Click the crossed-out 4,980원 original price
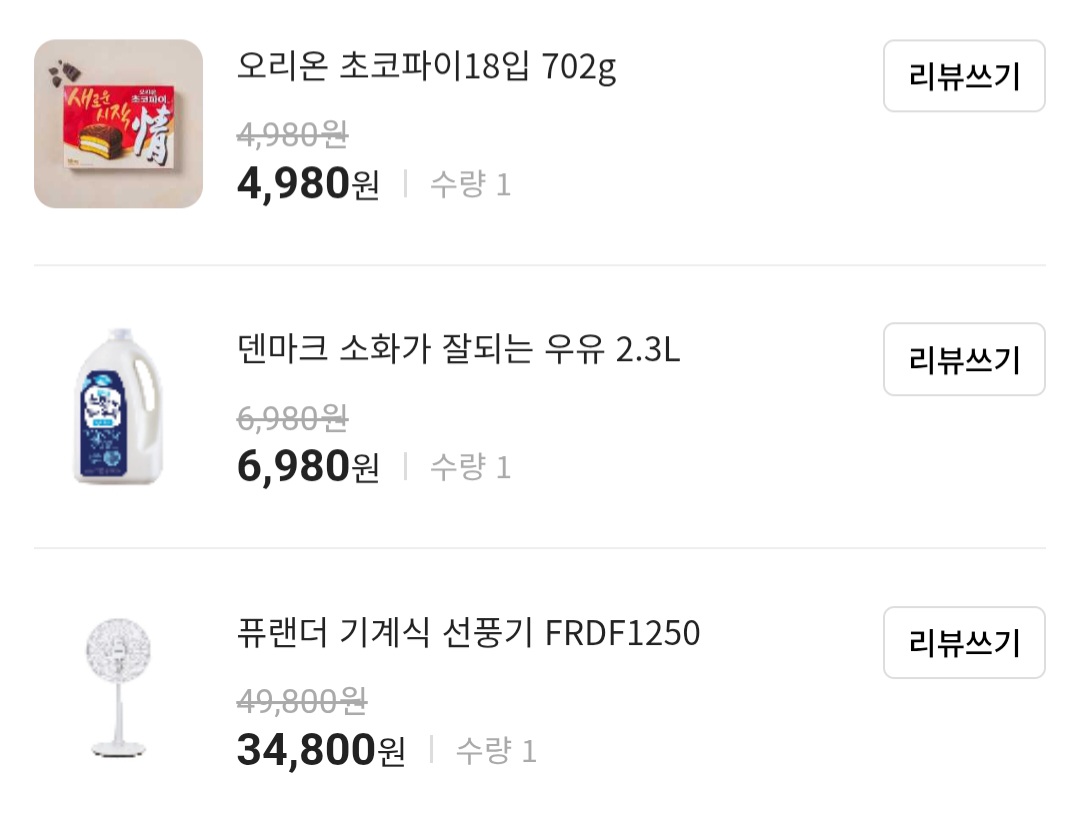Screen dimensions: 1080x837 (292, 134)
